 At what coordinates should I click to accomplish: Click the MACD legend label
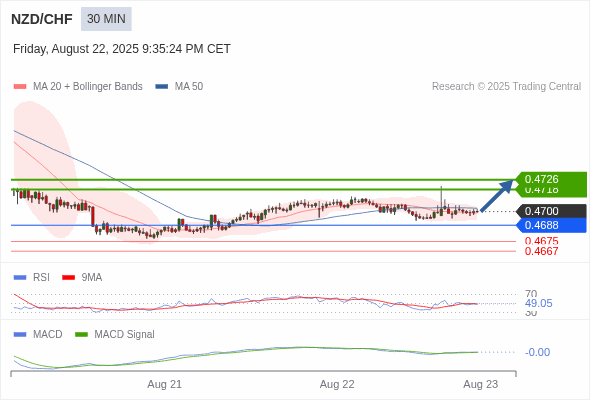[48, 335]
